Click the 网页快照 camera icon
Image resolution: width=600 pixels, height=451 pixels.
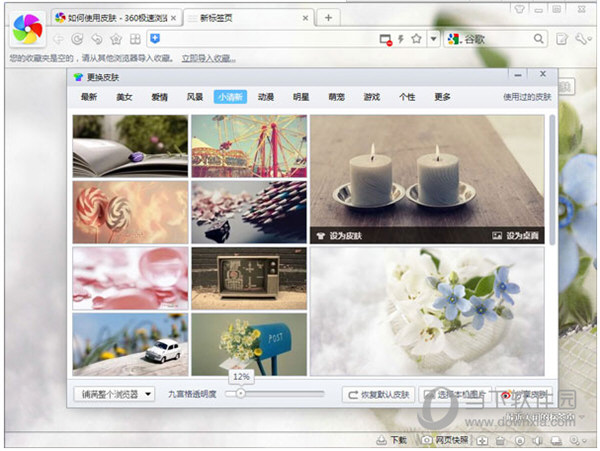427,440
